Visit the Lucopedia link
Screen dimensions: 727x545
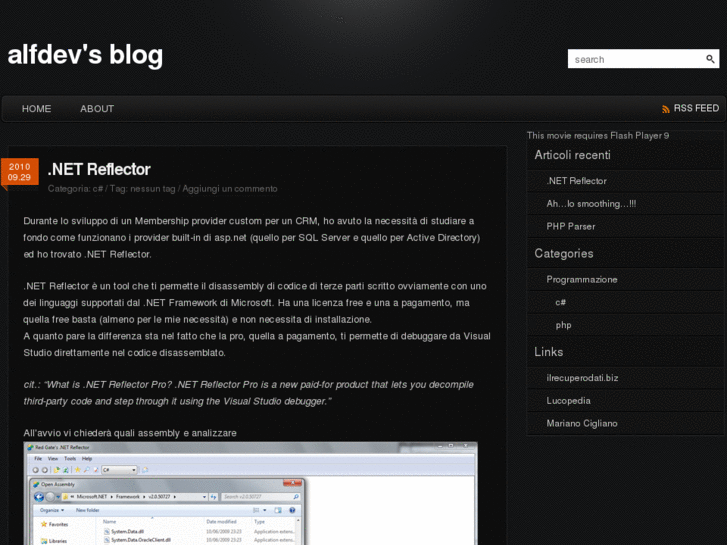(x=568, y=400)
